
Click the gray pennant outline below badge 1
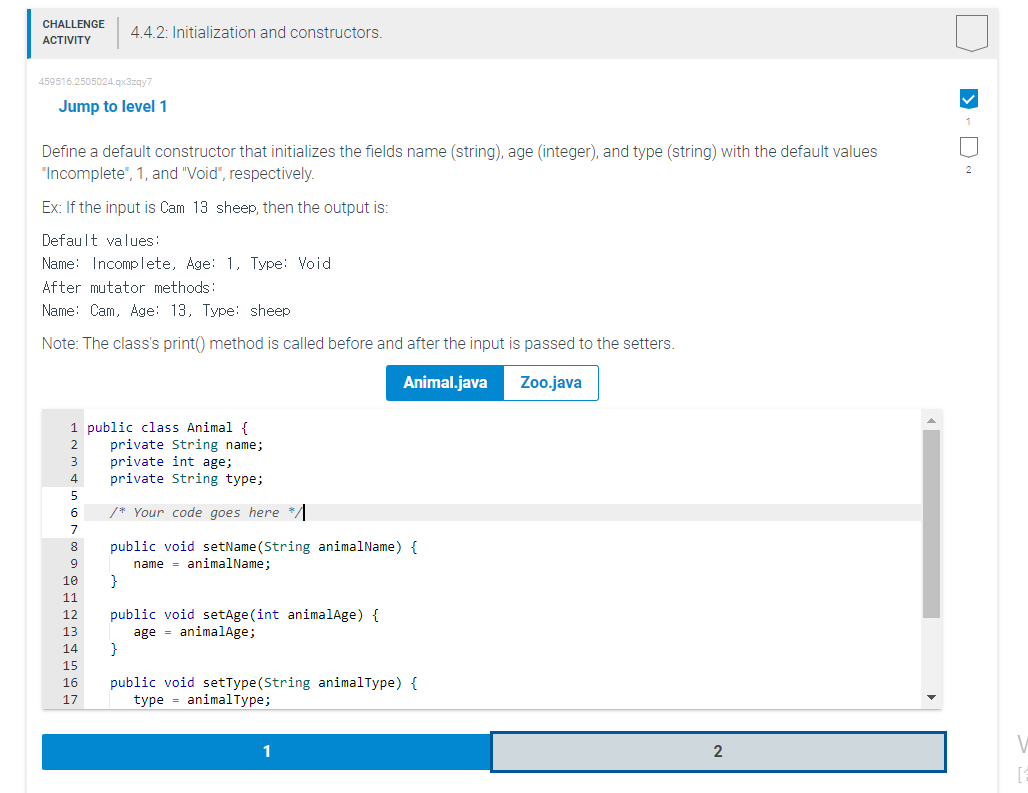click(x=968, y=145)
